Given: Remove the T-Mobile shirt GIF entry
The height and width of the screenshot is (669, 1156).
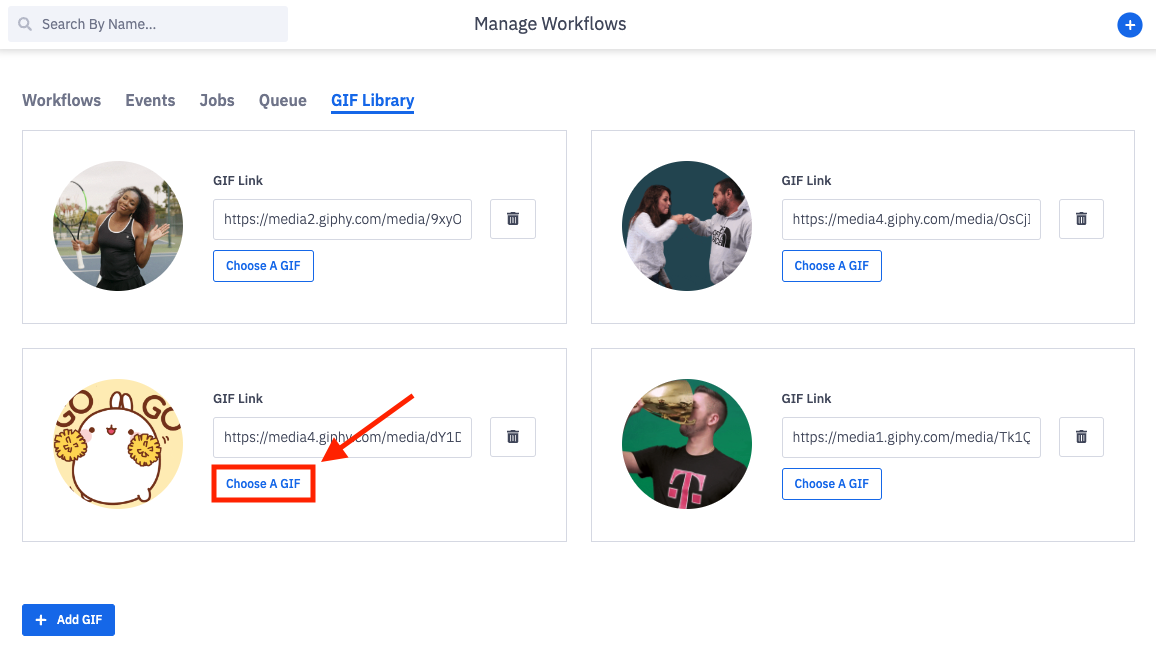Looking at the screenshot, I should 1081,437.
